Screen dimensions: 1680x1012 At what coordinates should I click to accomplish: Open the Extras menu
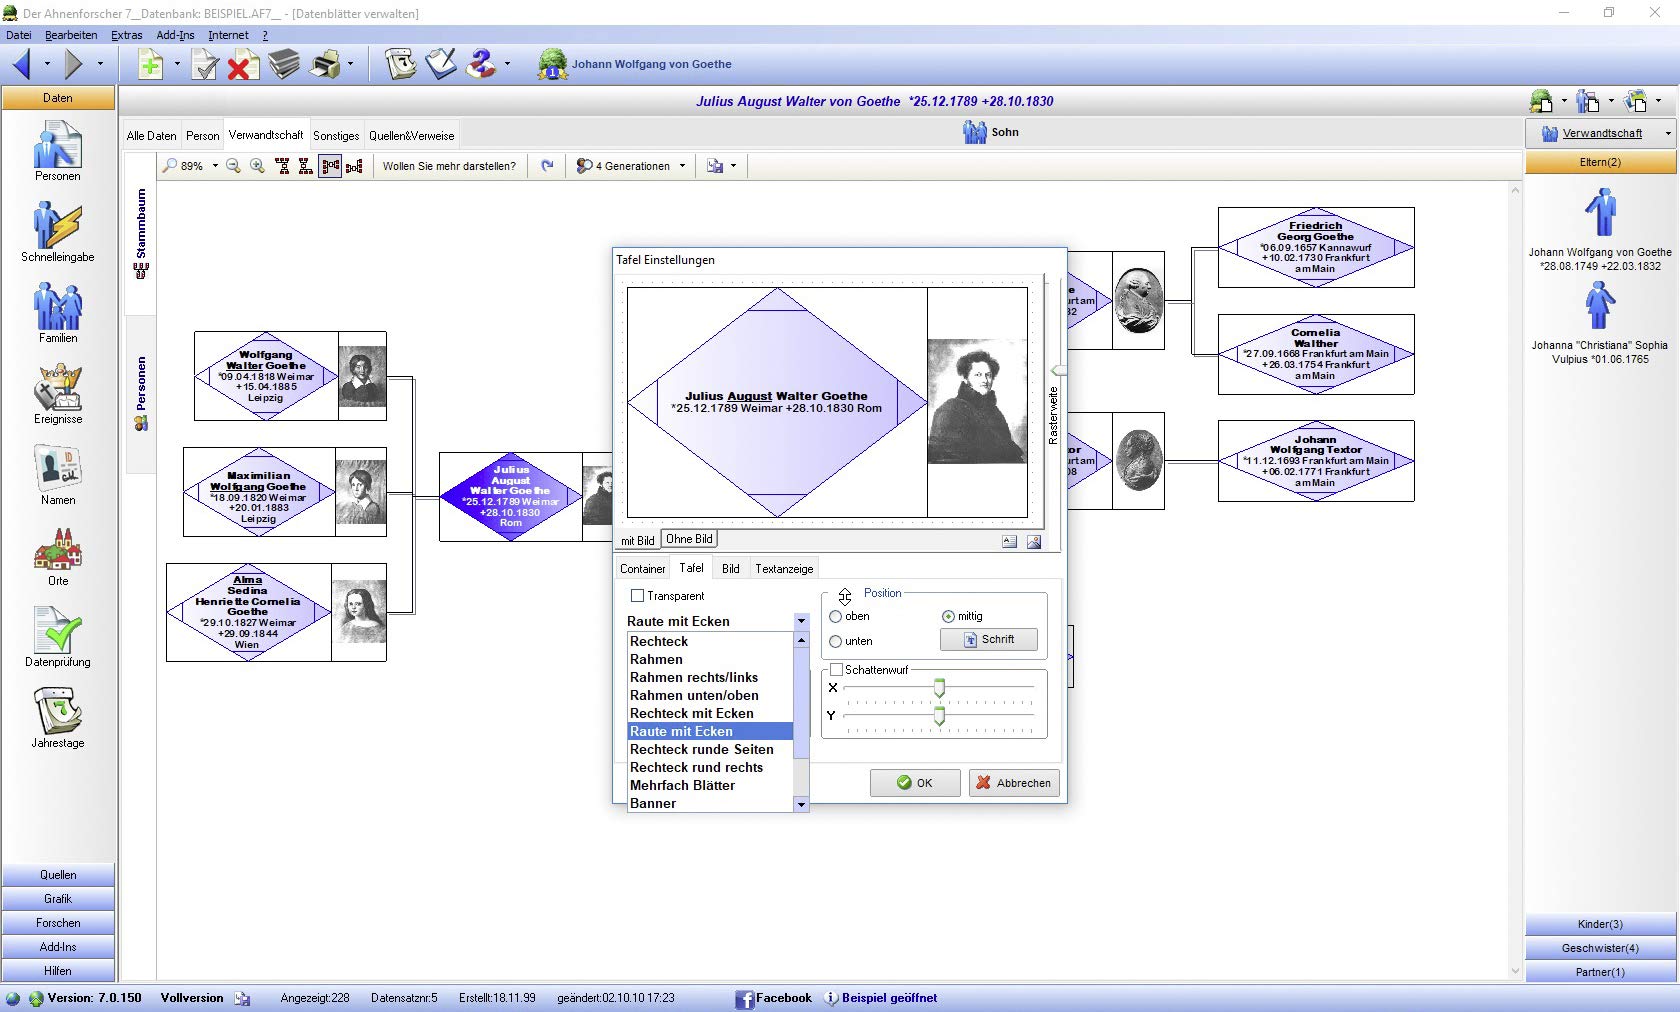pos(126,35)
